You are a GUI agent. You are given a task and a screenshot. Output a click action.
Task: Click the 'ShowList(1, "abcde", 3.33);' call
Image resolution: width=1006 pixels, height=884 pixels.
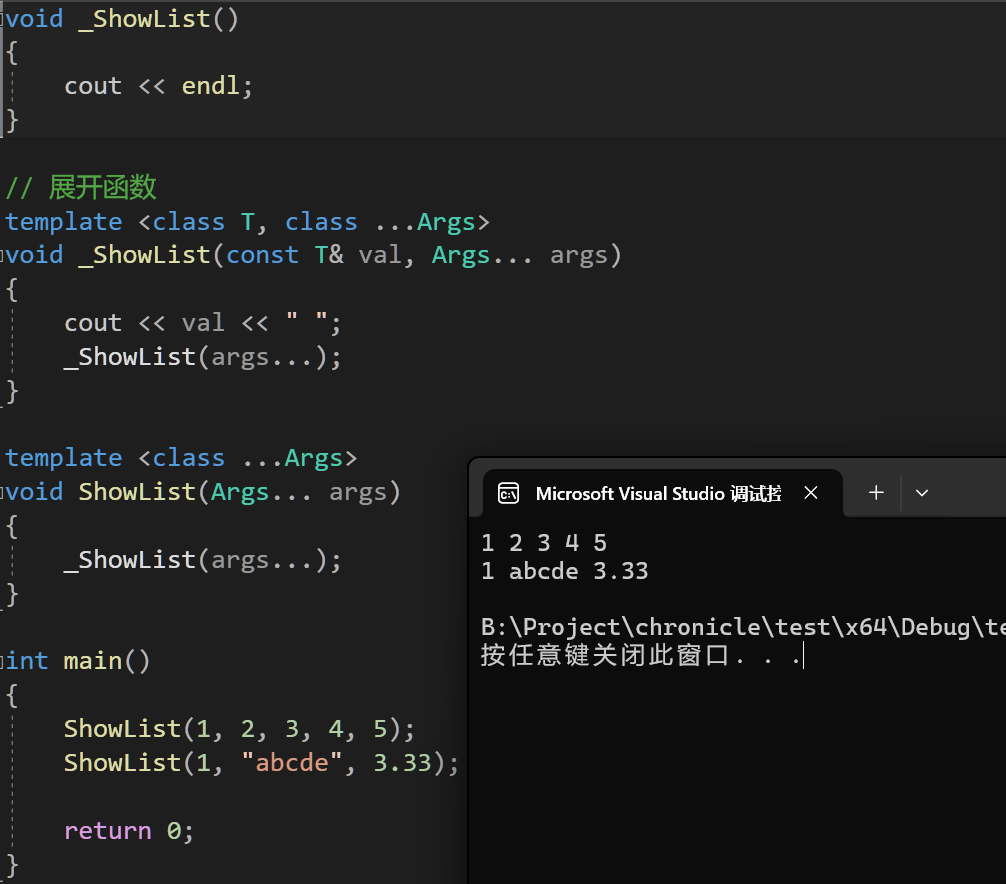(x=261, y=763)
